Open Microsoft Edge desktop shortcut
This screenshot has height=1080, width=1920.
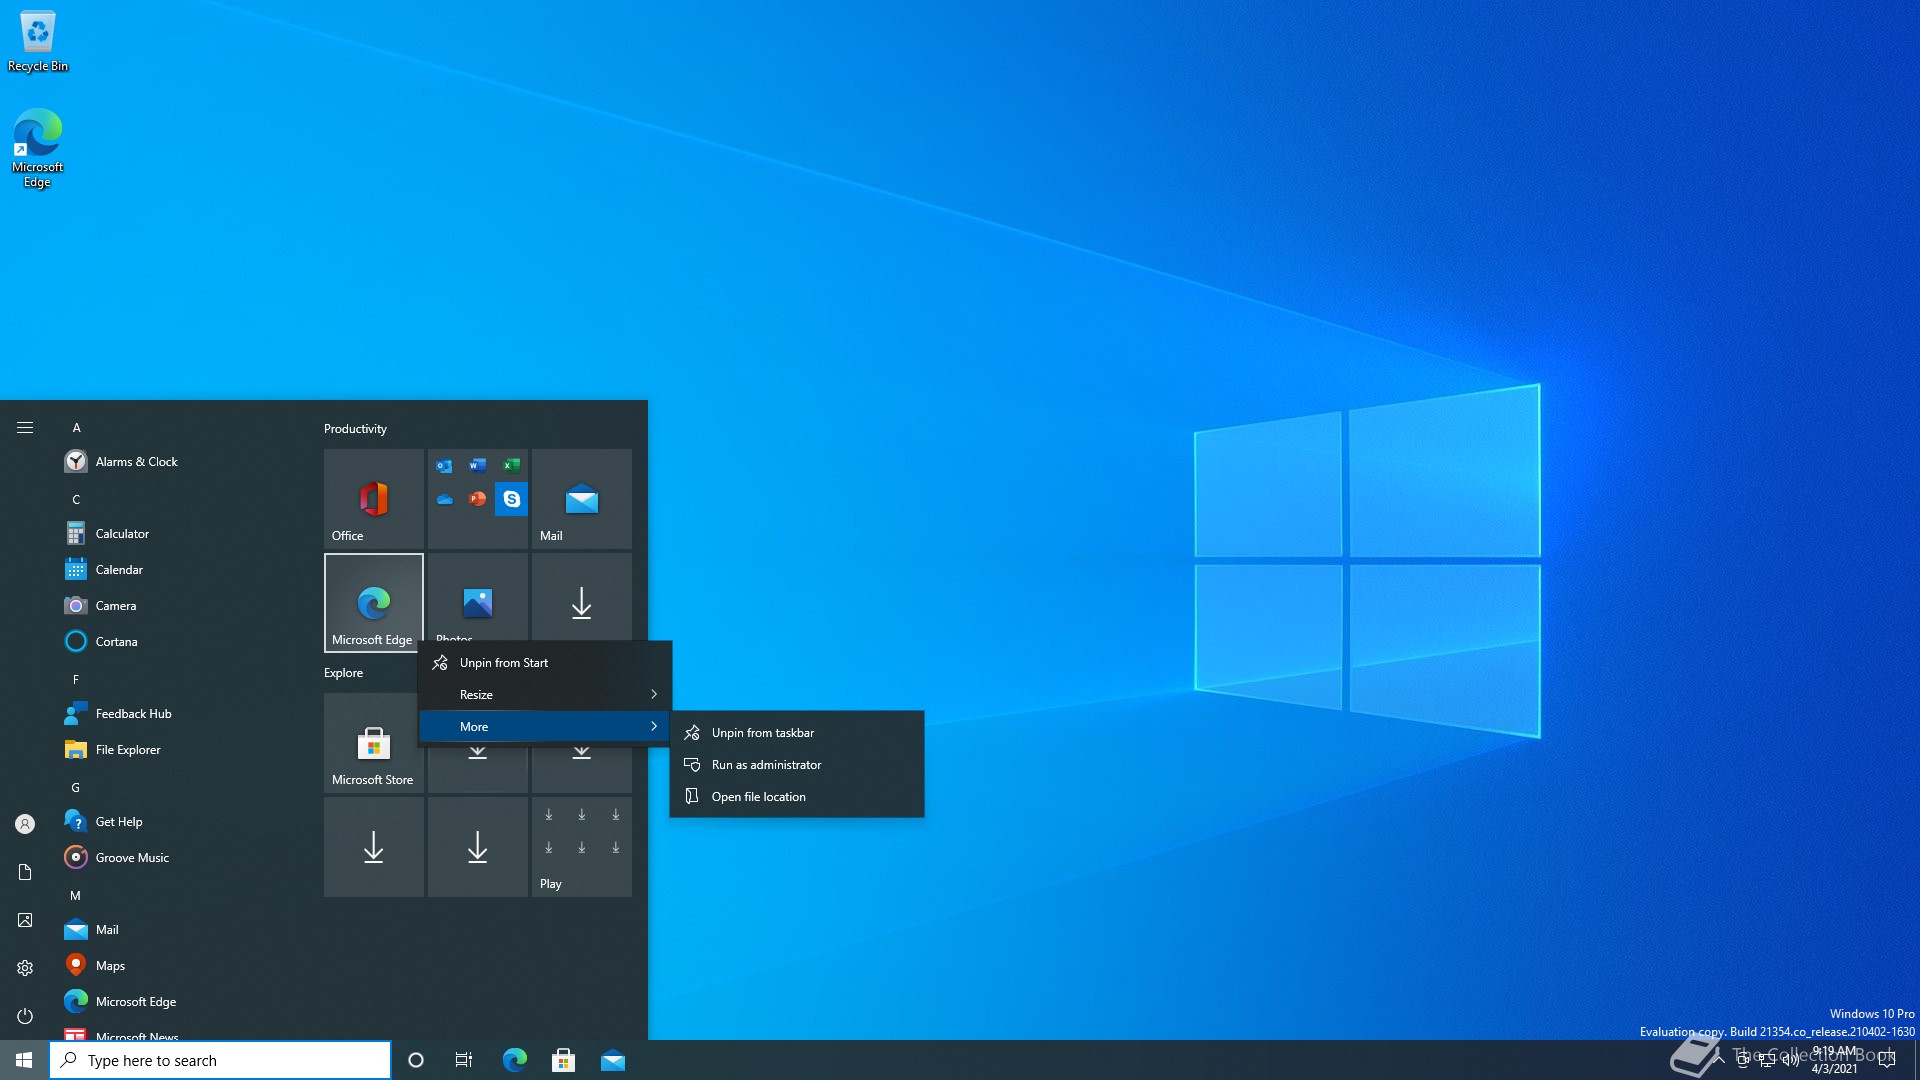point(38,148)
